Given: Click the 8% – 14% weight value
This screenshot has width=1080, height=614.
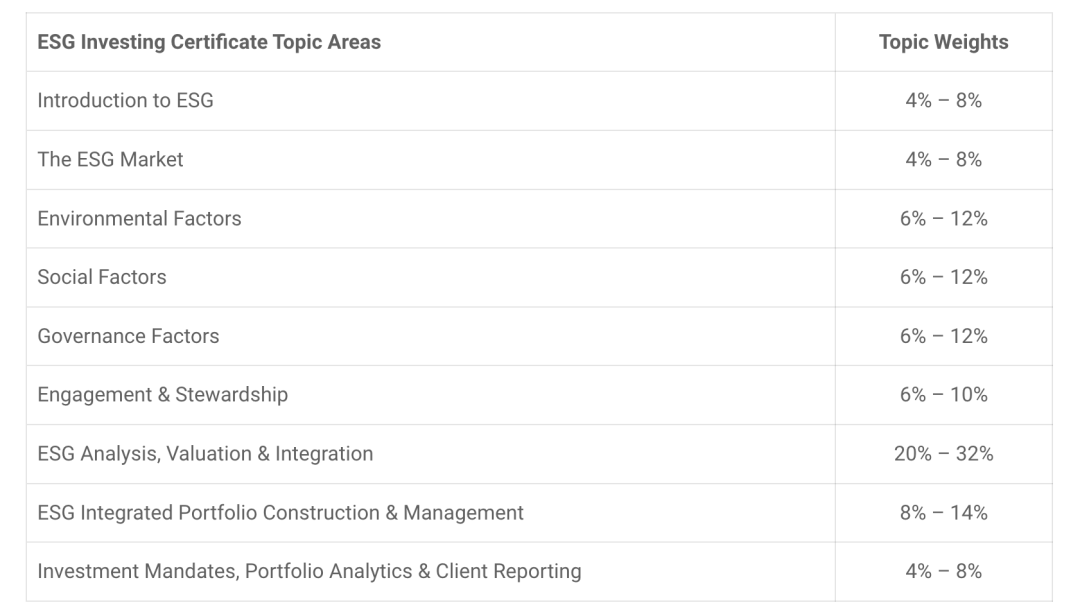Looking at the screenshot, I should (x=943, y=512).
